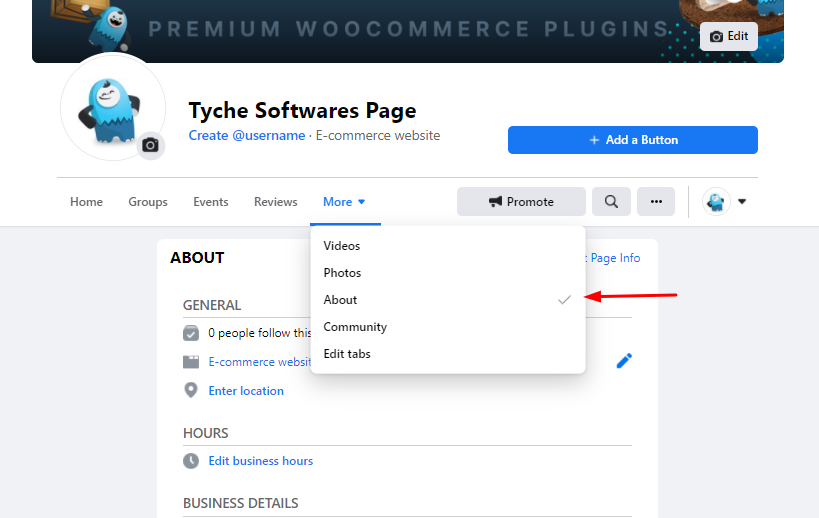
Task: Click the pencil edit icon in About
Action: pyautogui.click(x=624, y=361)
